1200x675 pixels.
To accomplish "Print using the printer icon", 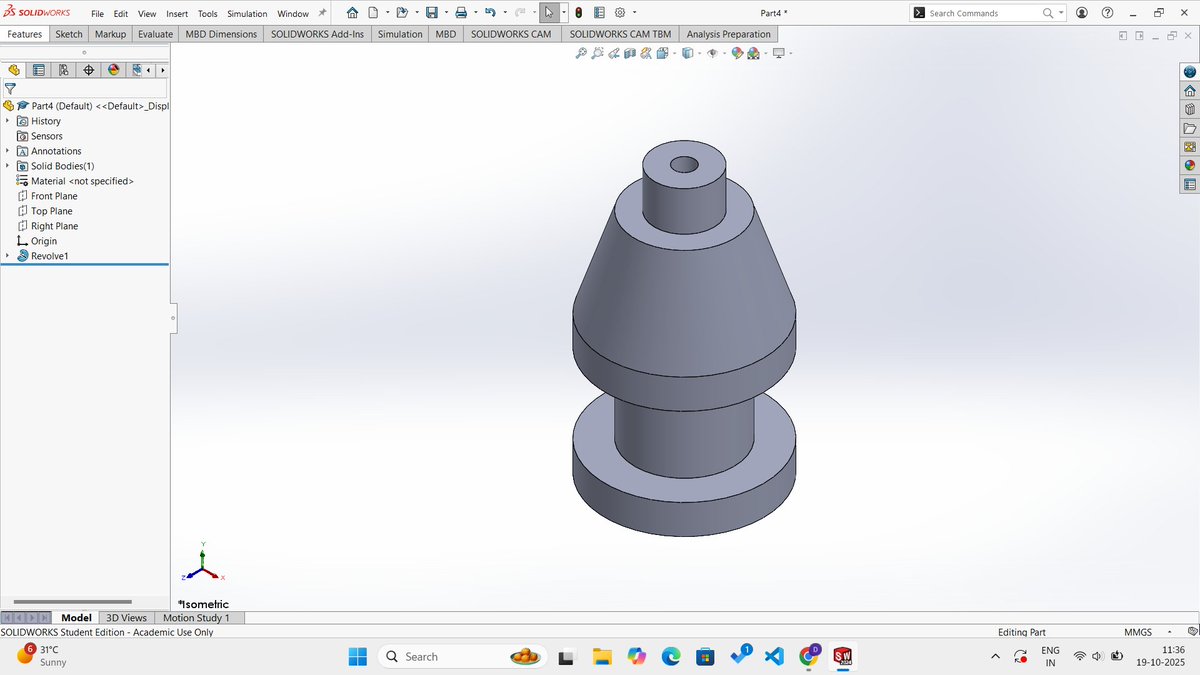I will point(461,13).
